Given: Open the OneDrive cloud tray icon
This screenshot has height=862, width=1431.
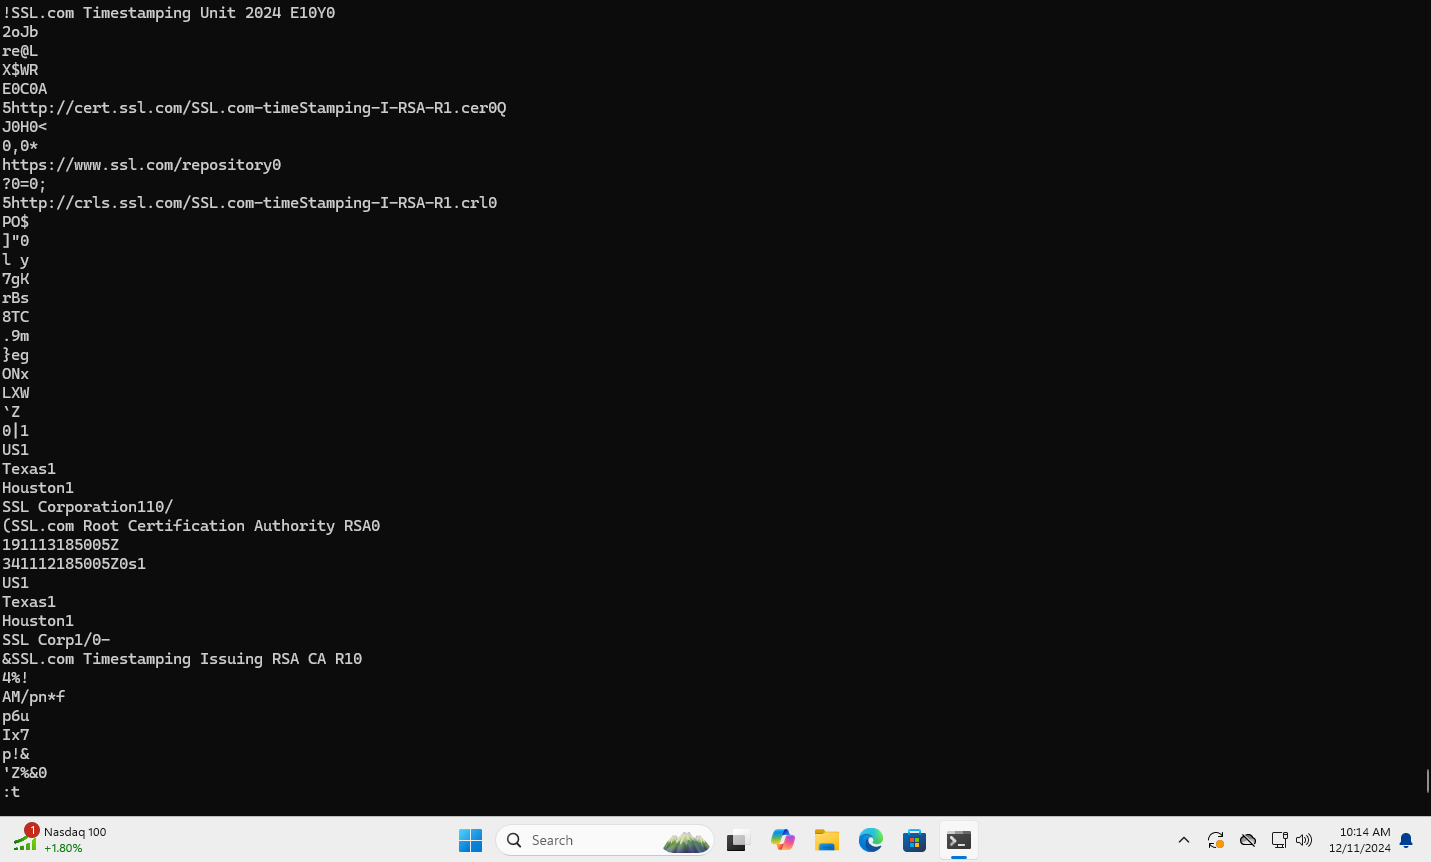Looking at the screenshot, I should (1248, 840).
